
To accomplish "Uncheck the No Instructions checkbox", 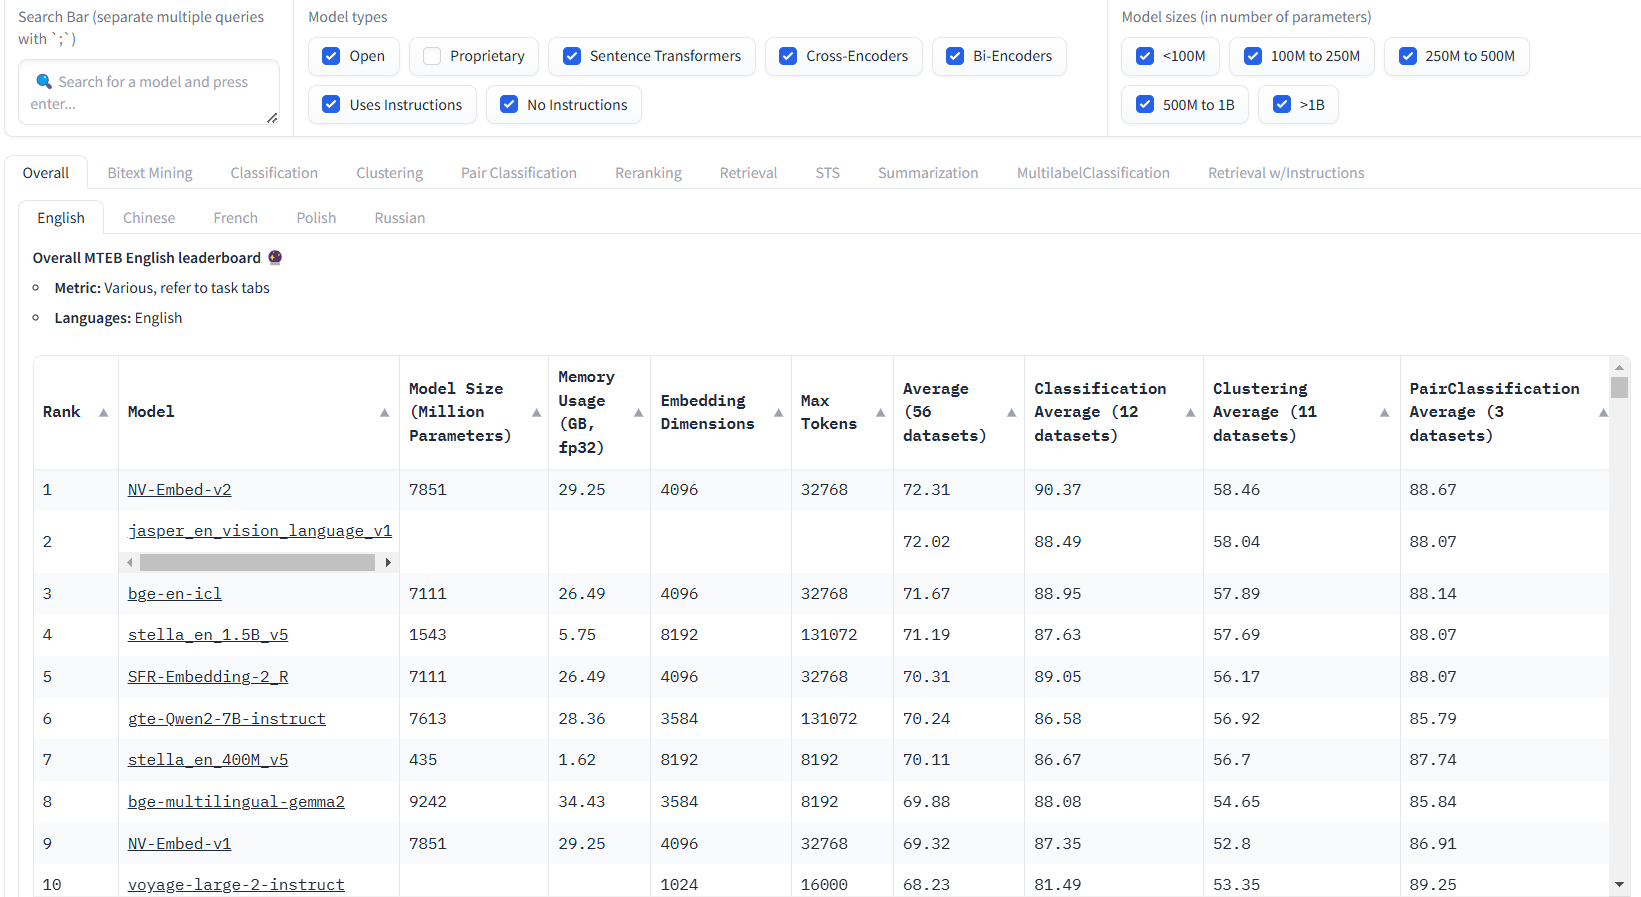I will tap(509, 104).
